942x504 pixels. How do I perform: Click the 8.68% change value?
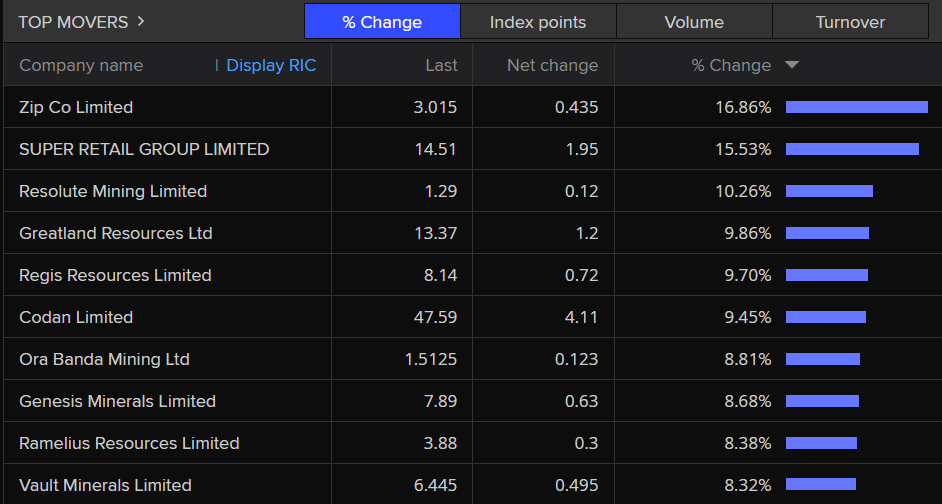[748, 401]
